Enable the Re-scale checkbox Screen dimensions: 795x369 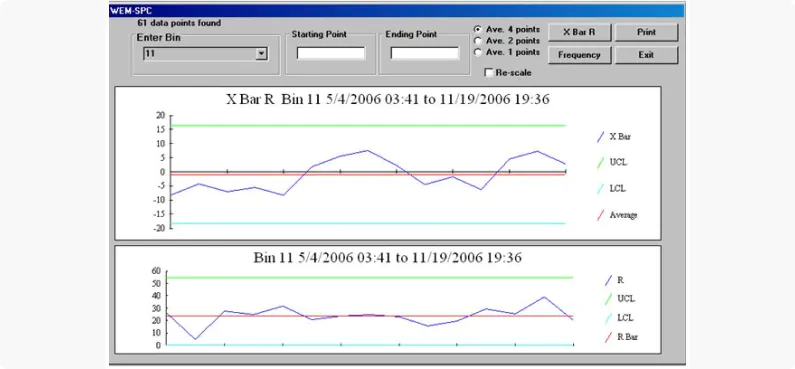pos(489,72)
